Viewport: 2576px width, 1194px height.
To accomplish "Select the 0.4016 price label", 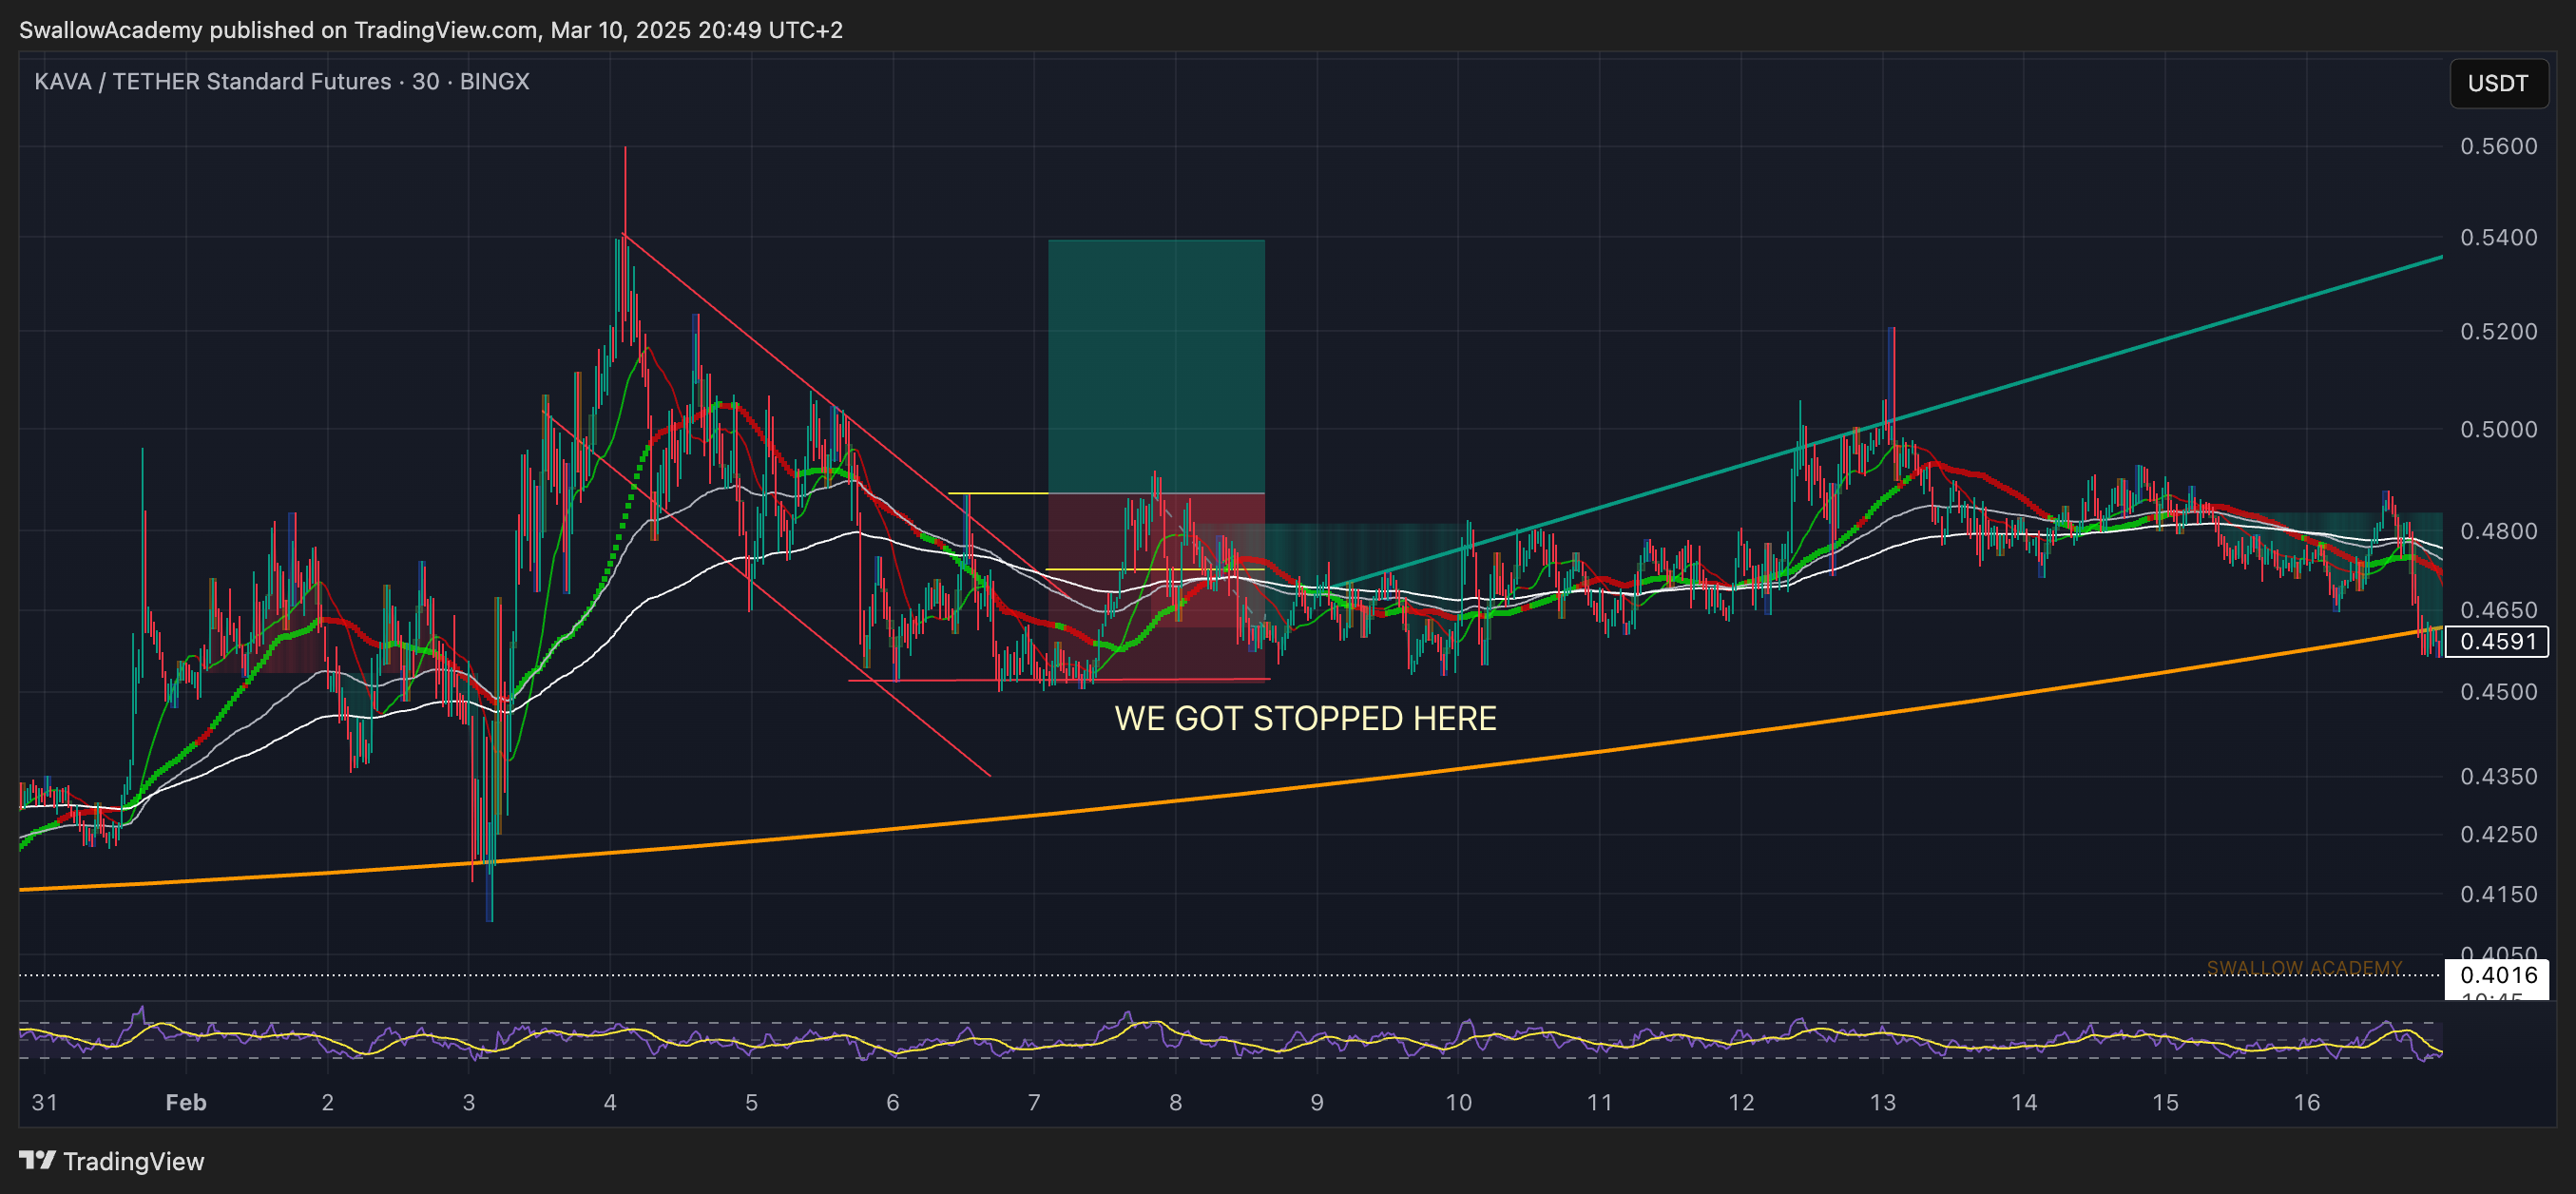I will (x=2497, y=975).
